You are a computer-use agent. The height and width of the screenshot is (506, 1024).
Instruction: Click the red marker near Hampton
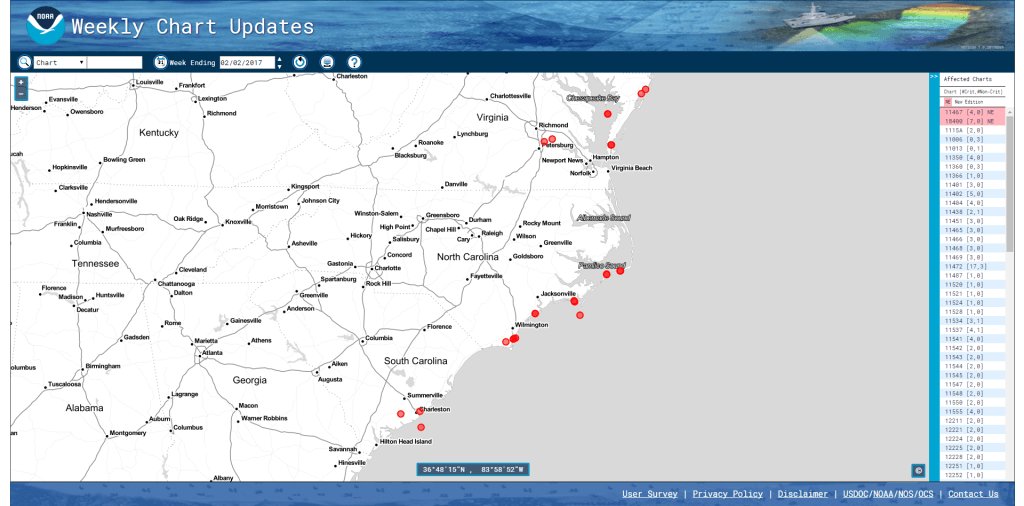pos(611,145)
